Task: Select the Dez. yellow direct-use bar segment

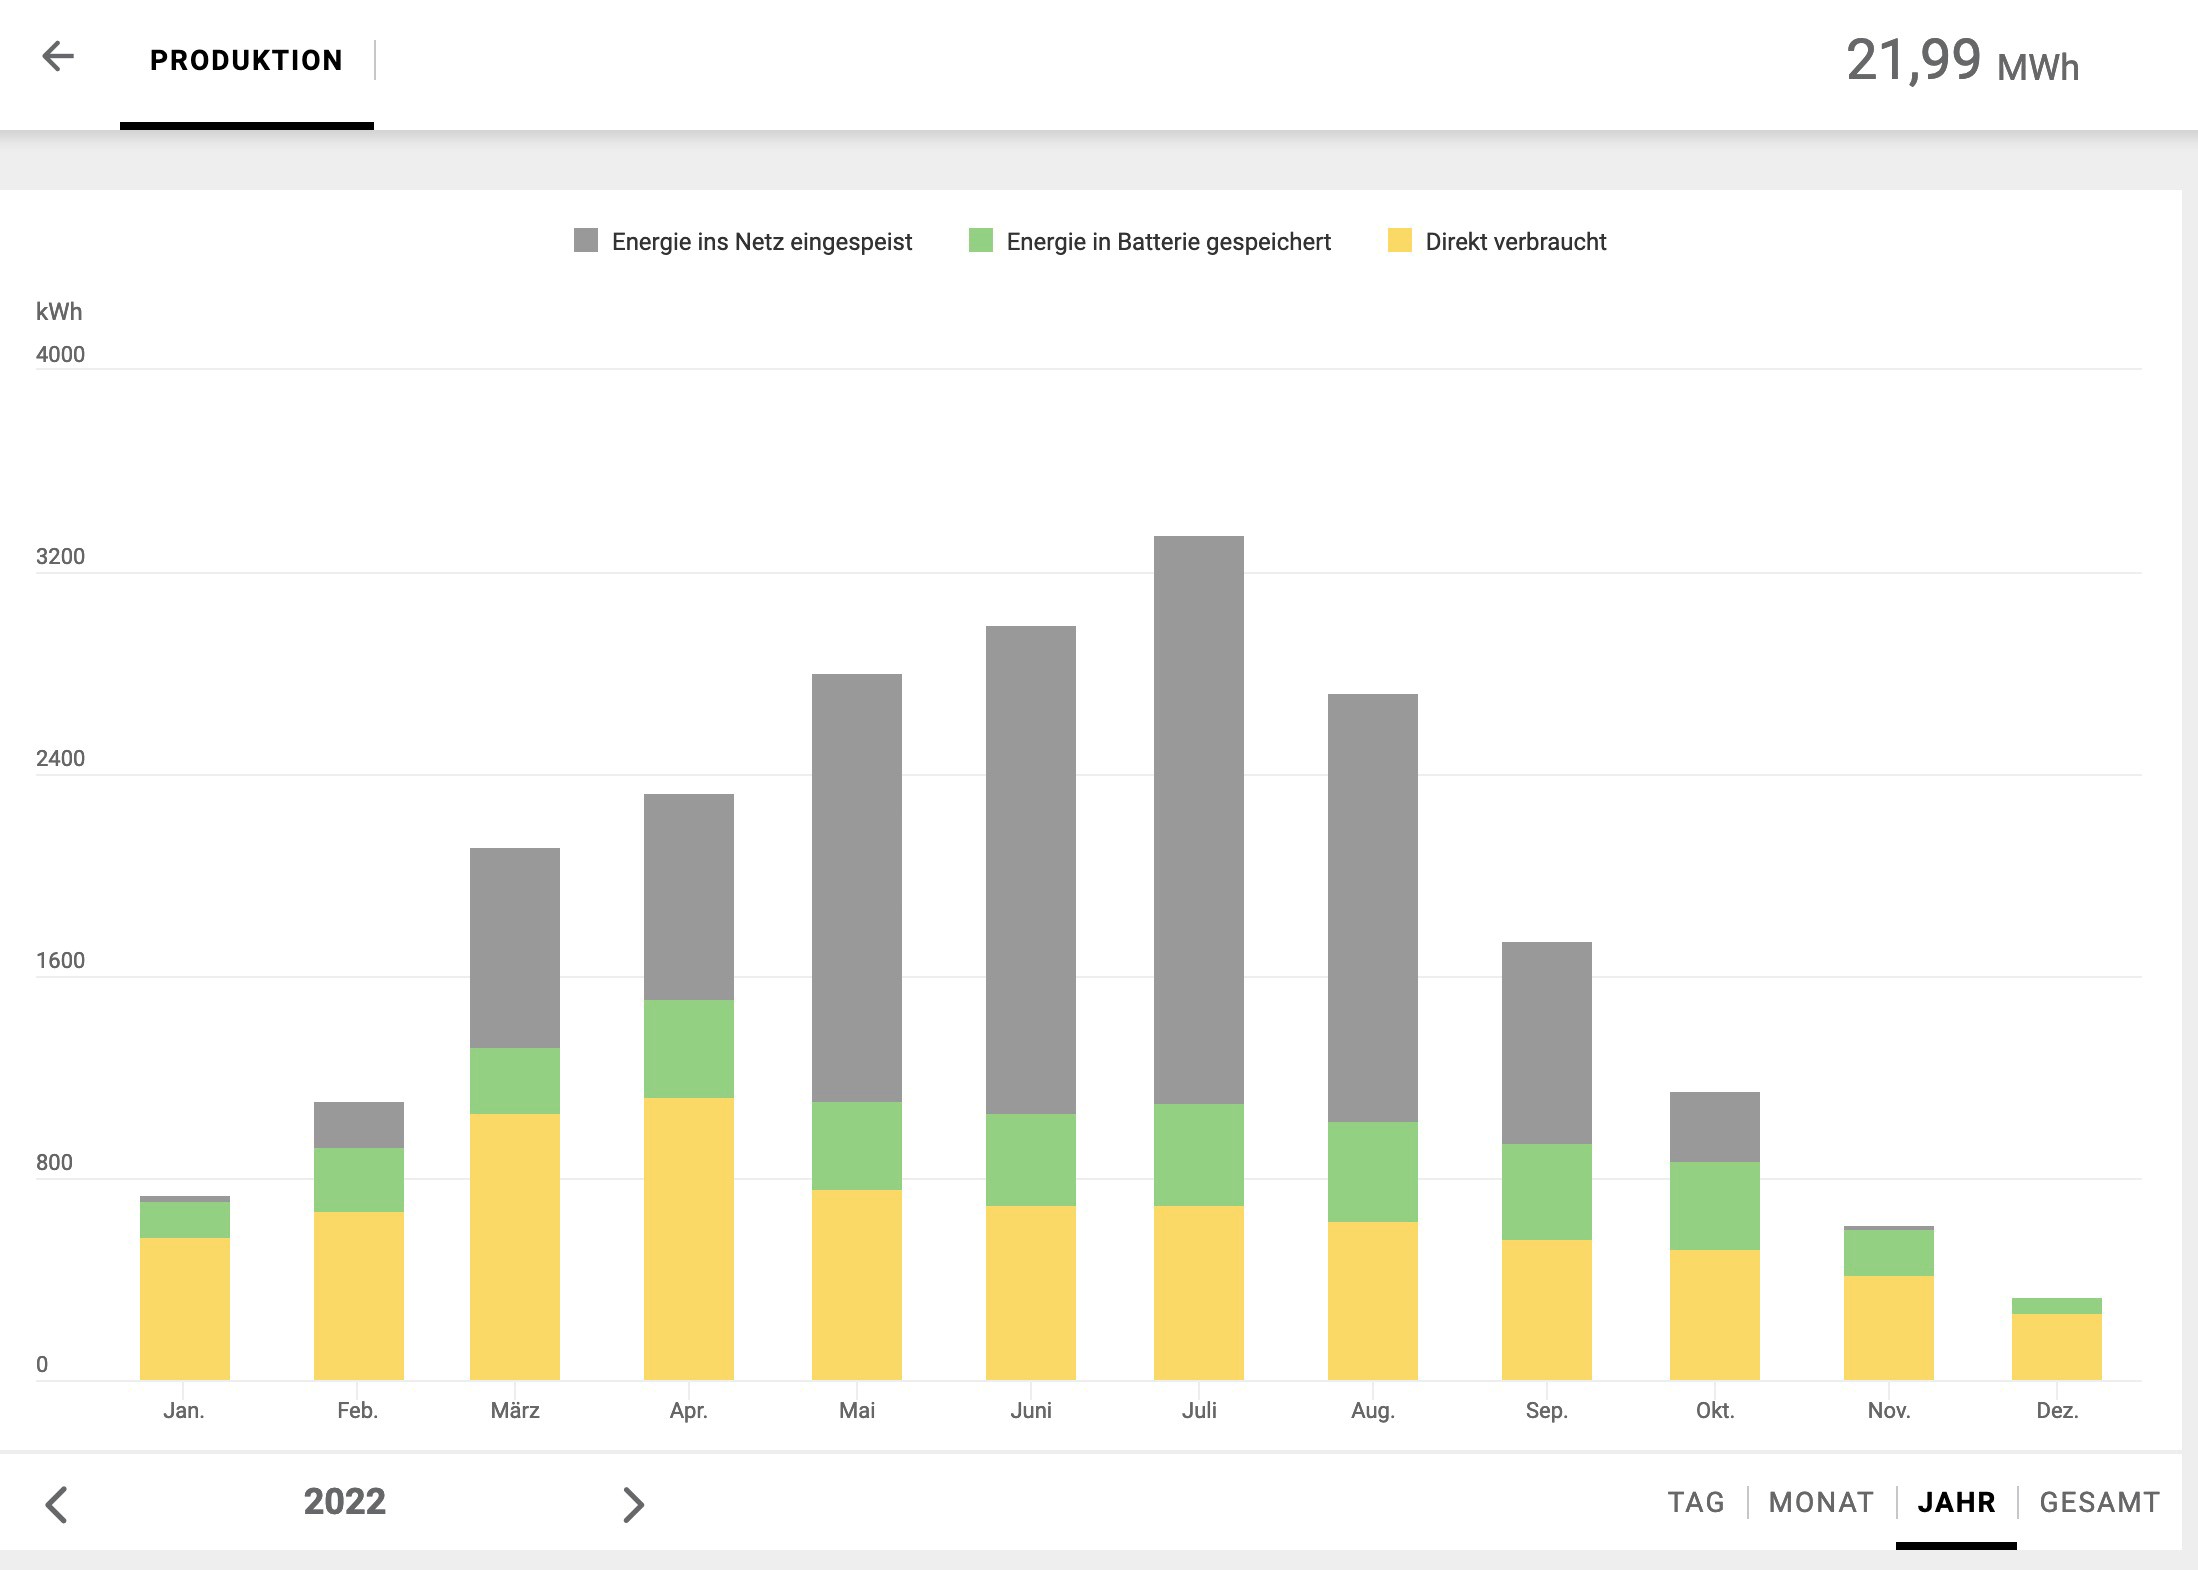Action: click(2057, 1347)
